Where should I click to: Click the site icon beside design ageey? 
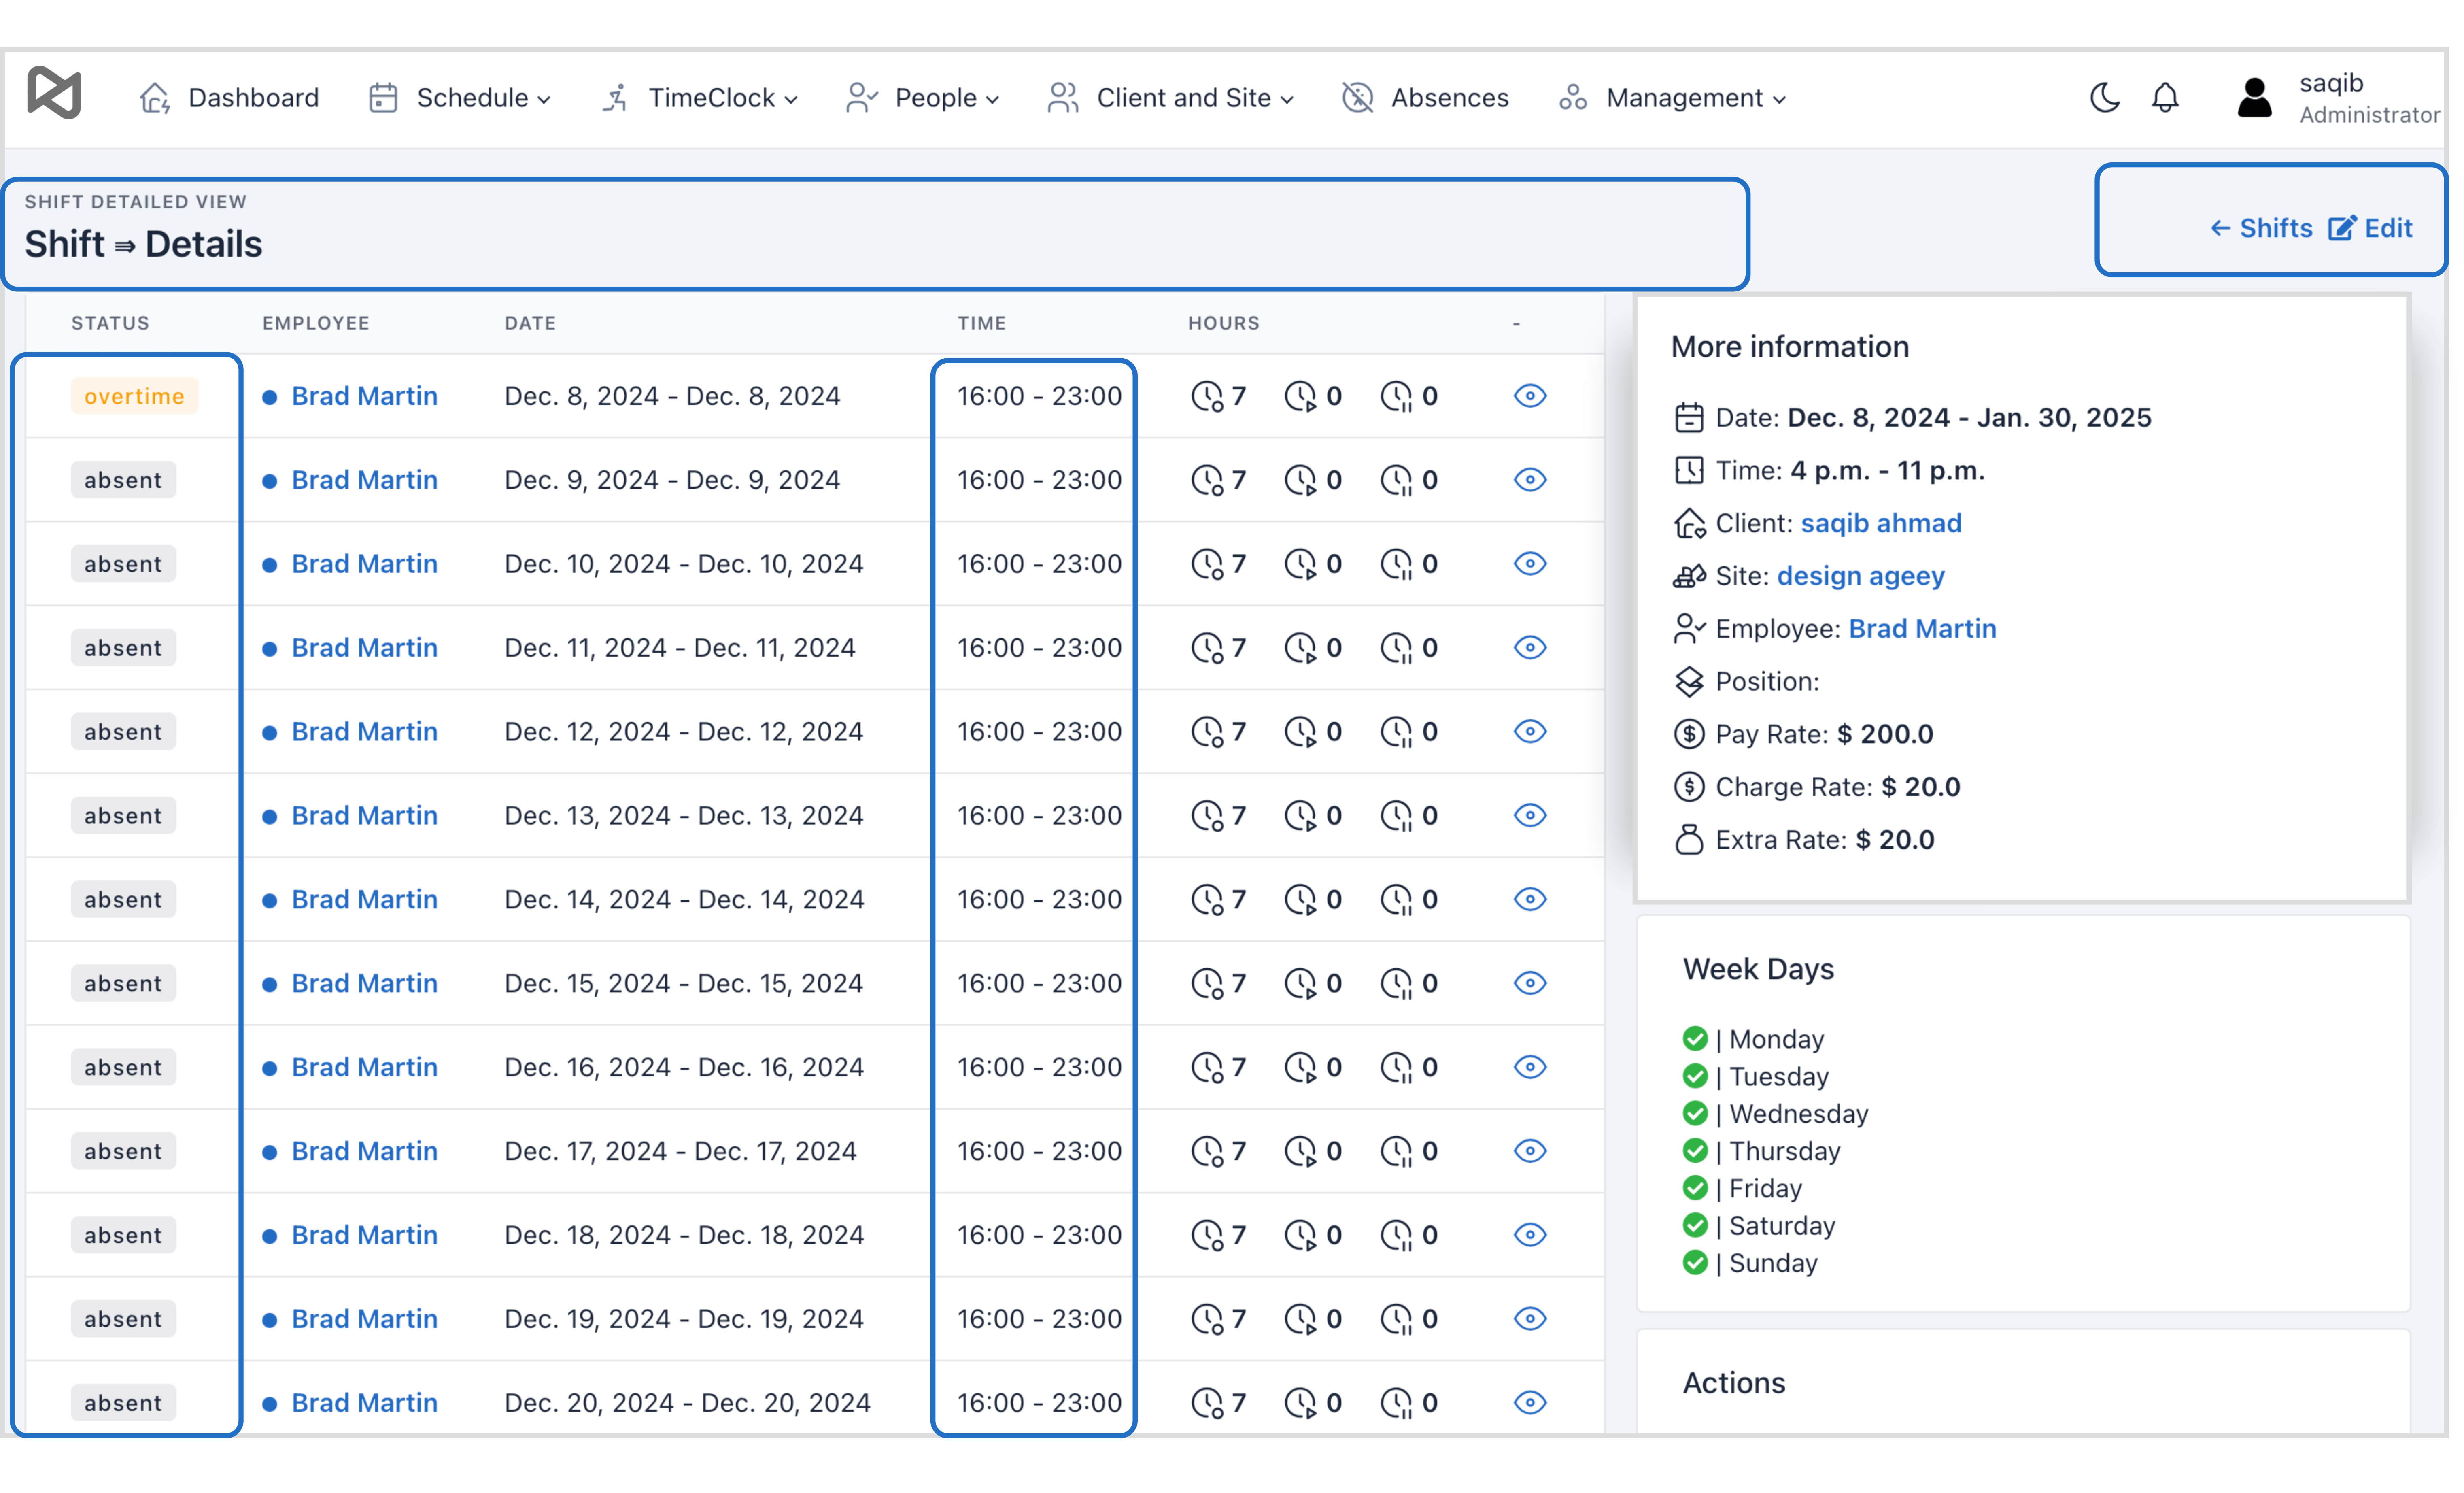1689,576
